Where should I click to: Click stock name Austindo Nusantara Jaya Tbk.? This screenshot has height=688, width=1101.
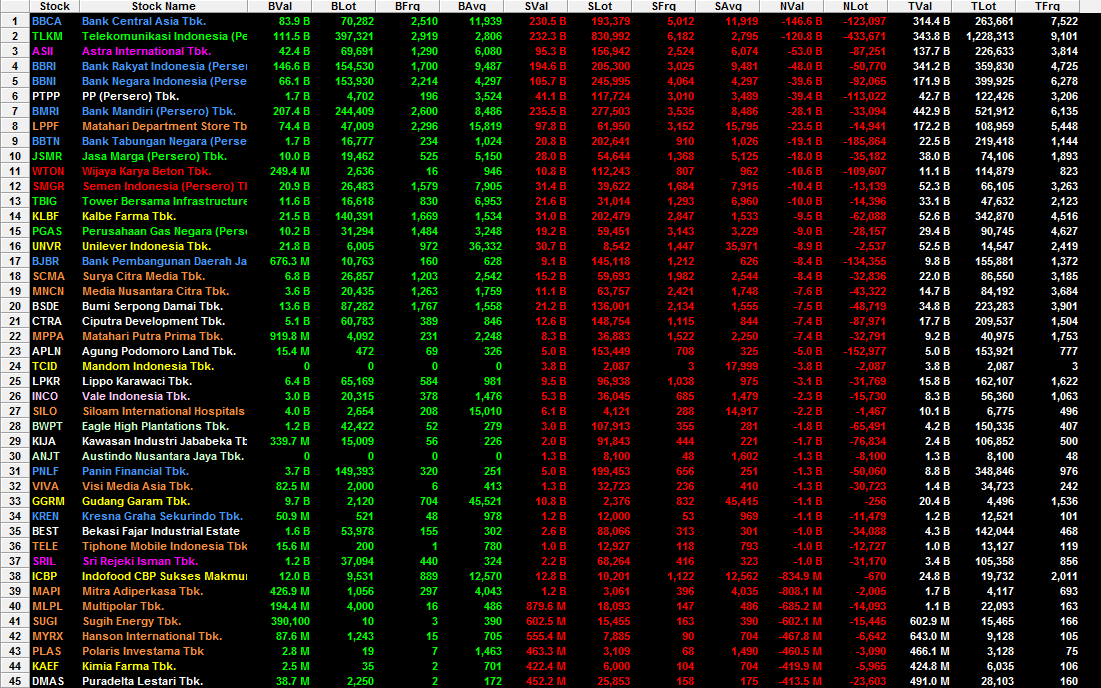pos(163,456)
